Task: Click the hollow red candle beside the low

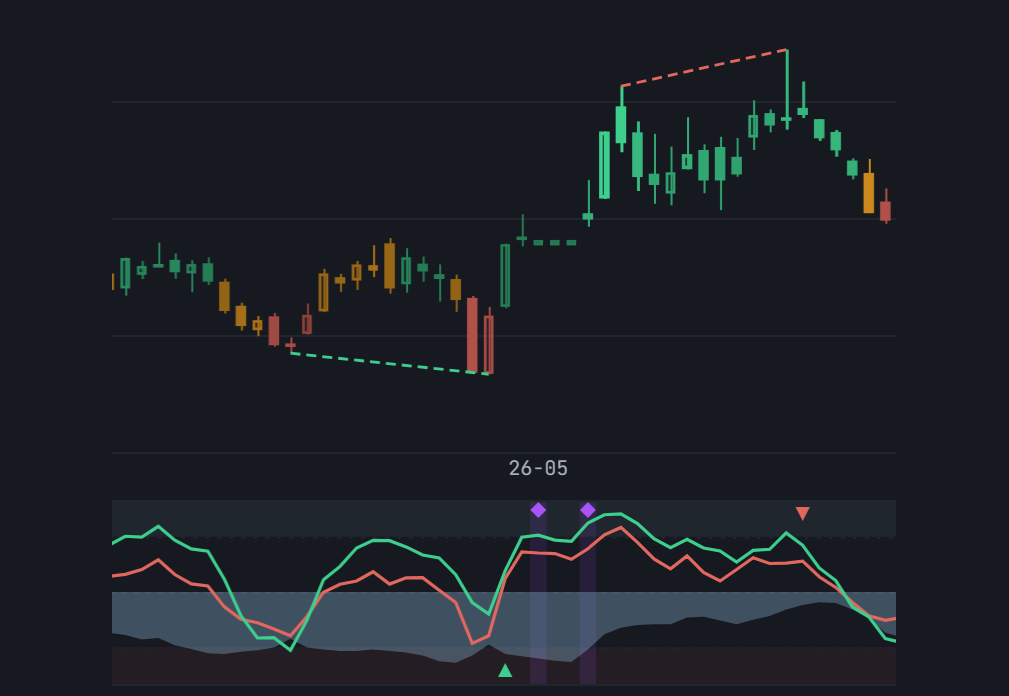Action: (x=489, y=341)
